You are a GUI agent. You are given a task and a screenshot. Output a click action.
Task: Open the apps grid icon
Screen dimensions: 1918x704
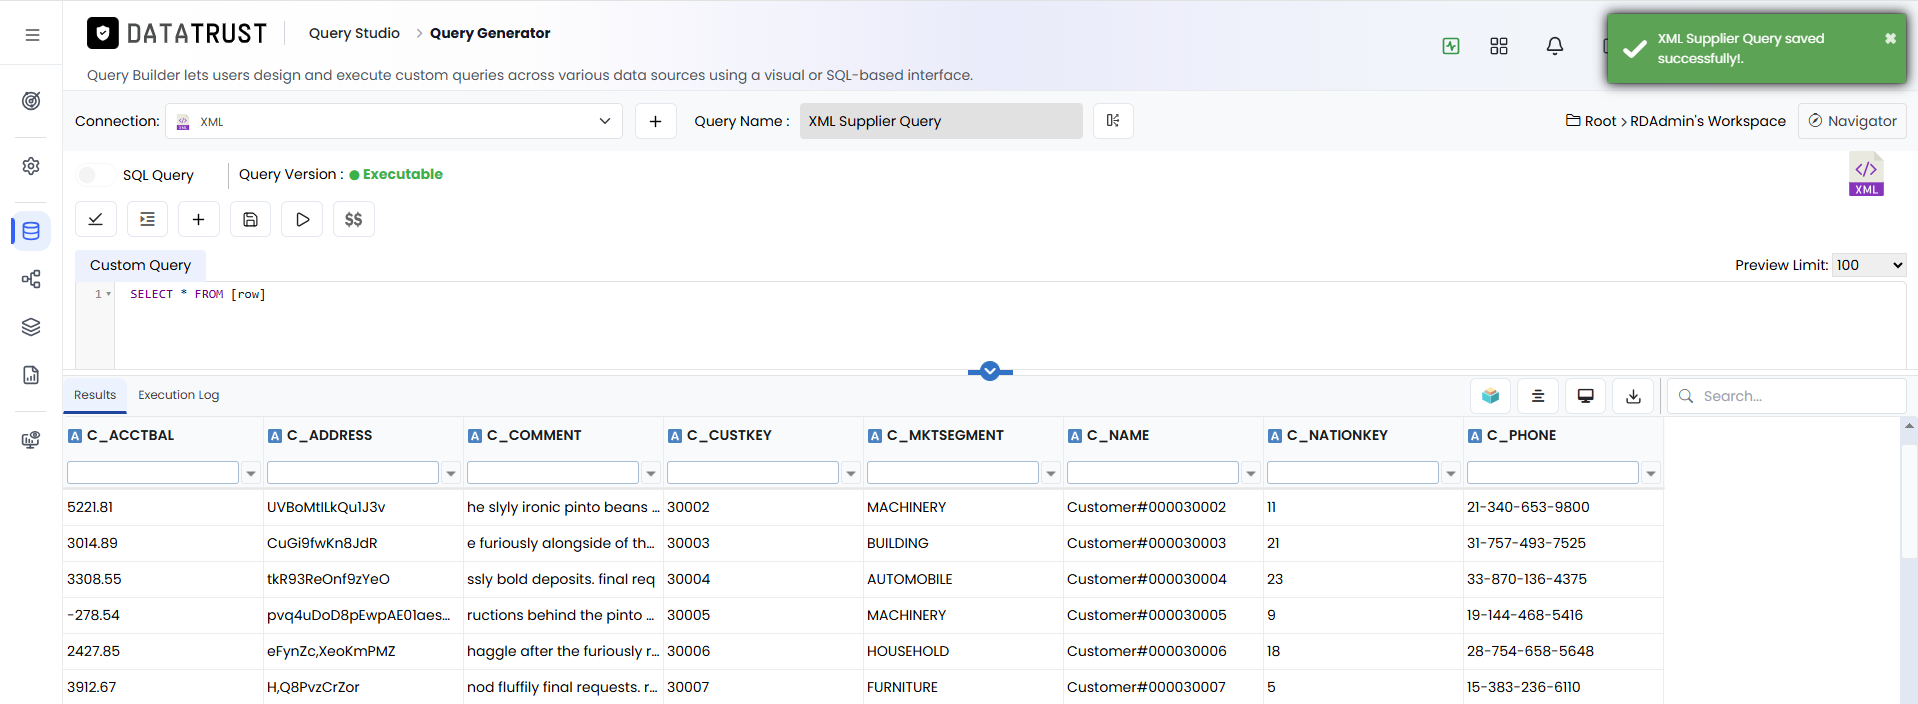tap(1499, 46)
